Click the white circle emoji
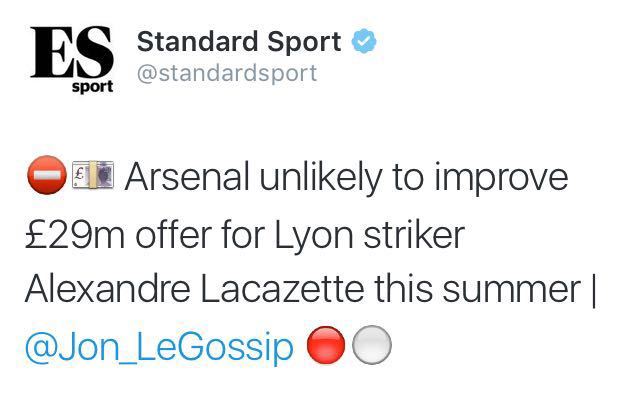This screenshot has width=640, height=410. (371, 345)
